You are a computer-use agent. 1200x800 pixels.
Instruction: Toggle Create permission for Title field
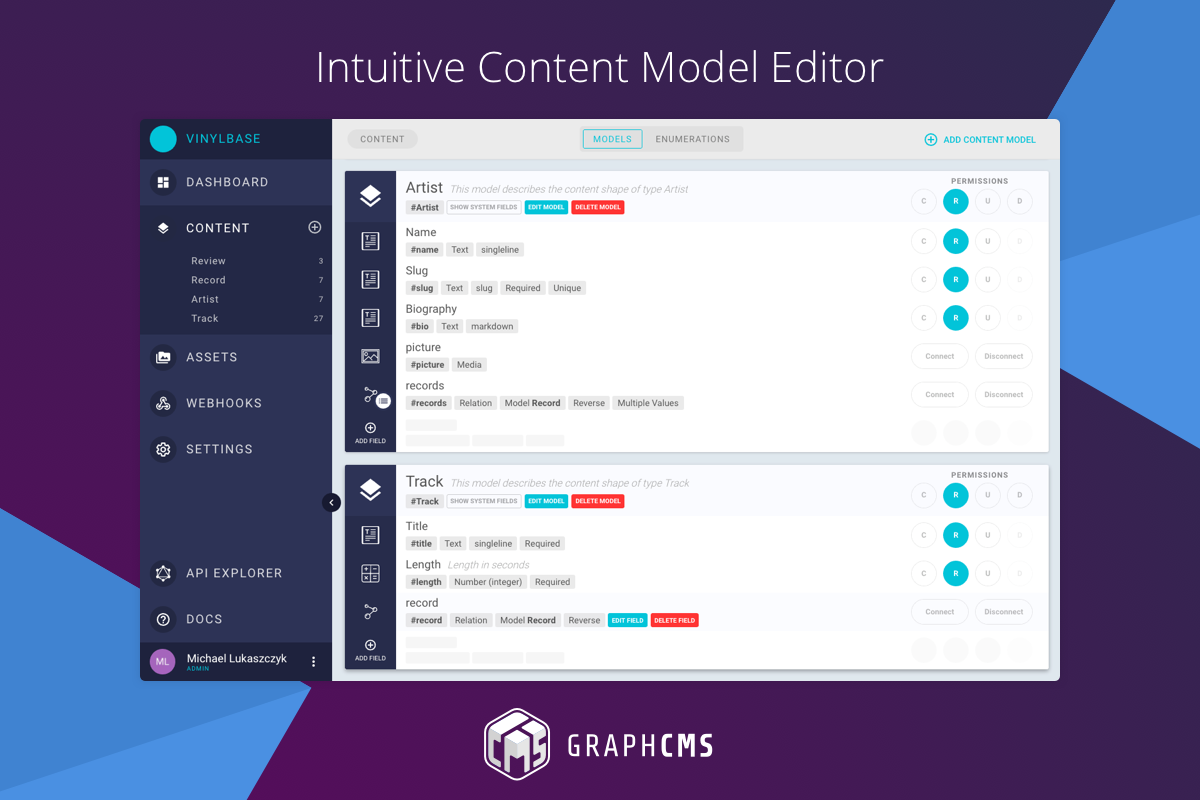click(x=924, y=535)
